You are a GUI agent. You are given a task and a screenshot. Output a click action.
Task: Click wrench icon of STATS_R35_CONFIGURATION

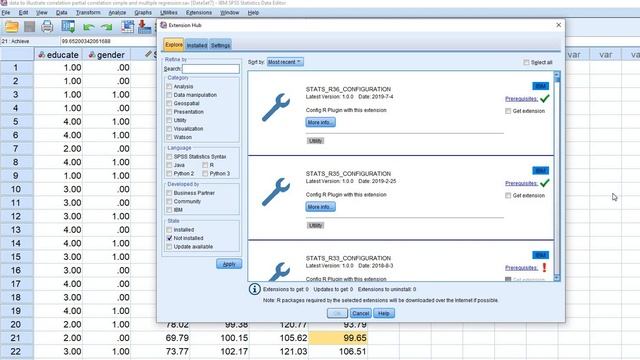click(x=276, y=192)
